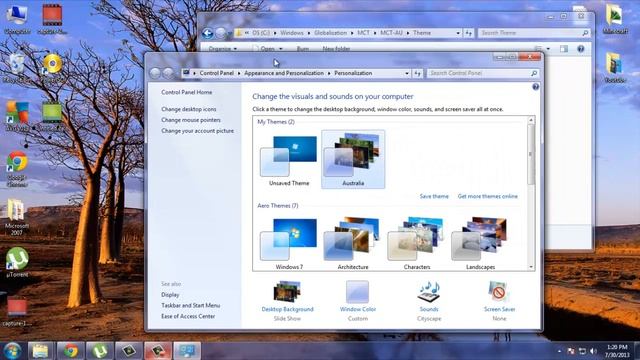Click the refresh button beside Control Panel address bar
This screenshot has width=640, height=360.
(417, 73)
